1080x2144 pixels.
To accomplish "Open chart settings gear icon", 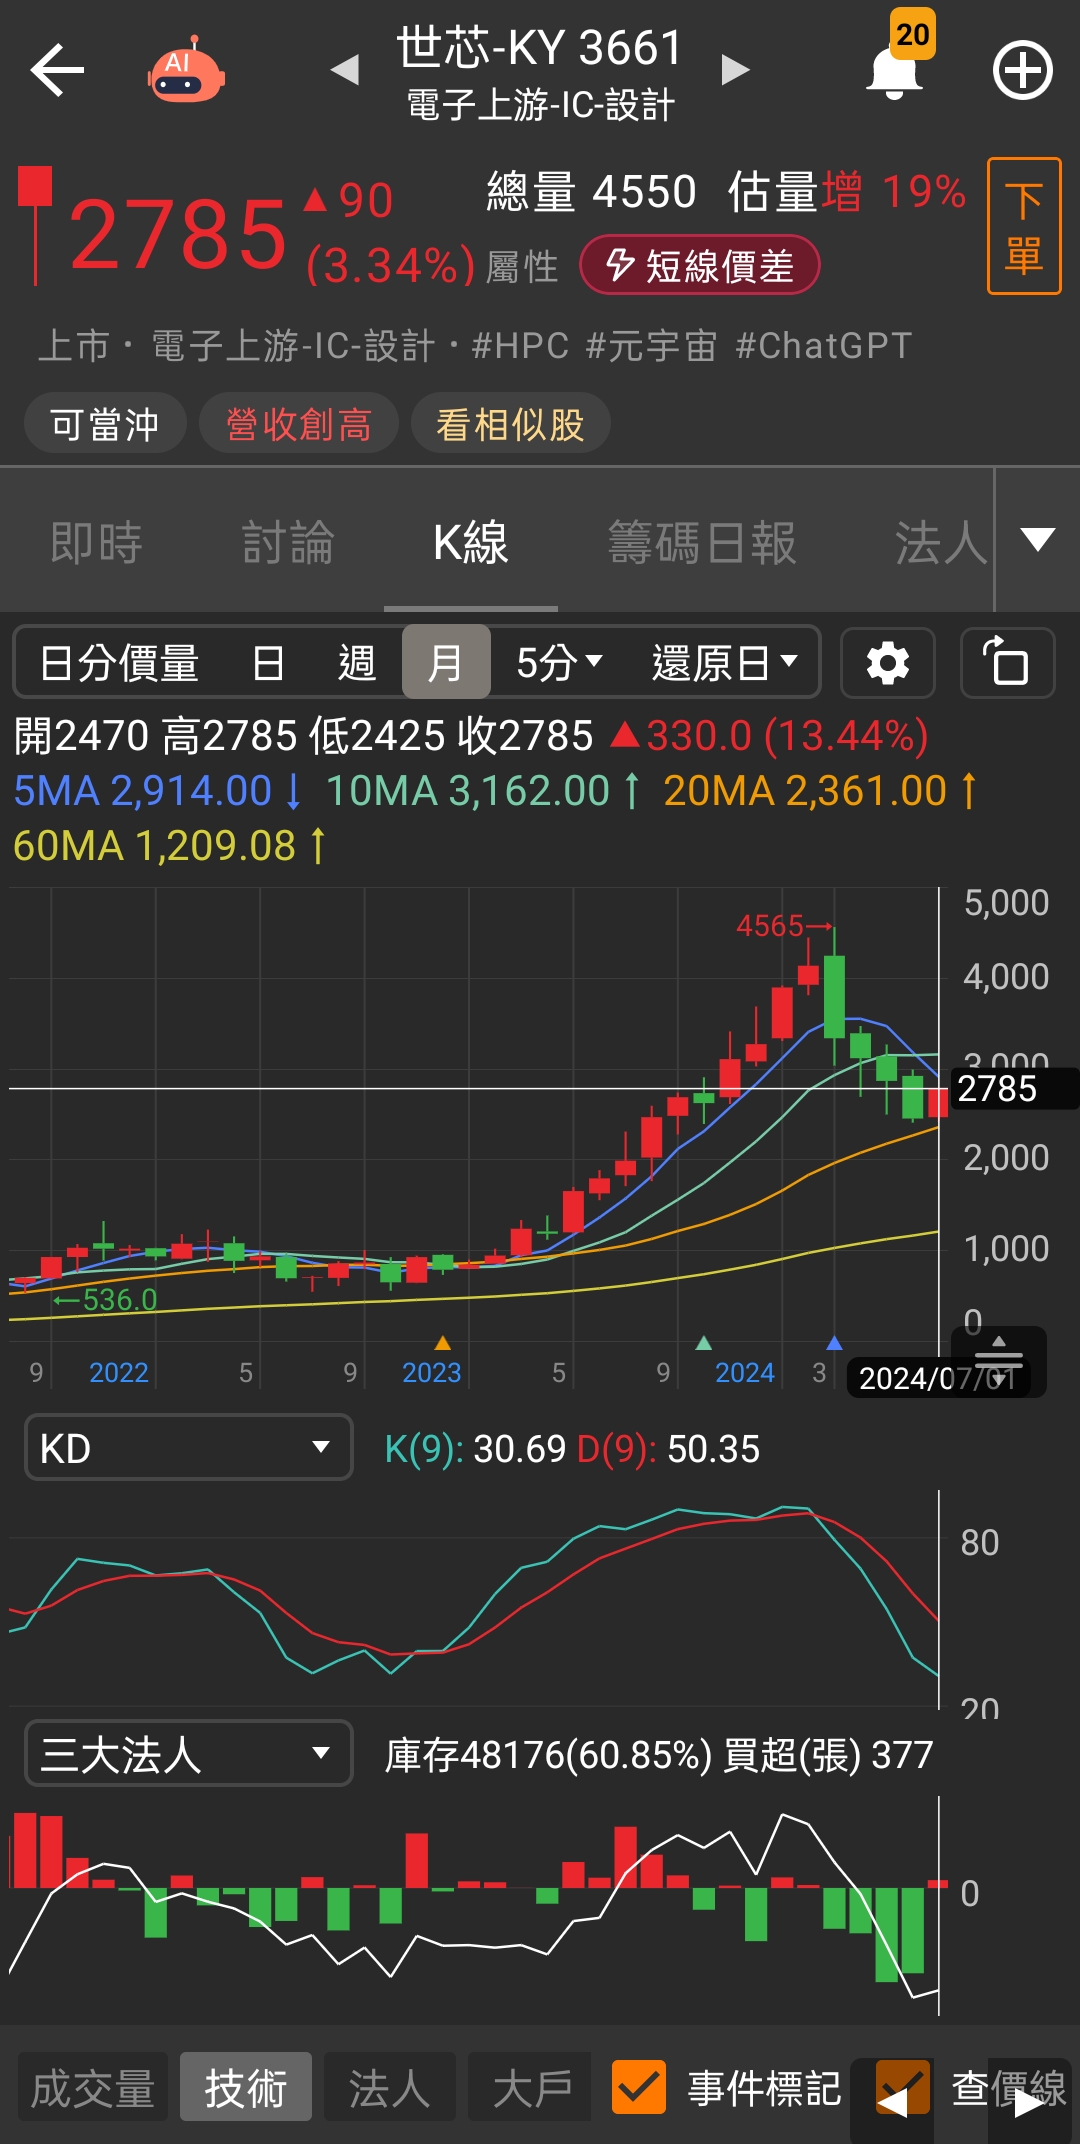I will coord(888,663).
